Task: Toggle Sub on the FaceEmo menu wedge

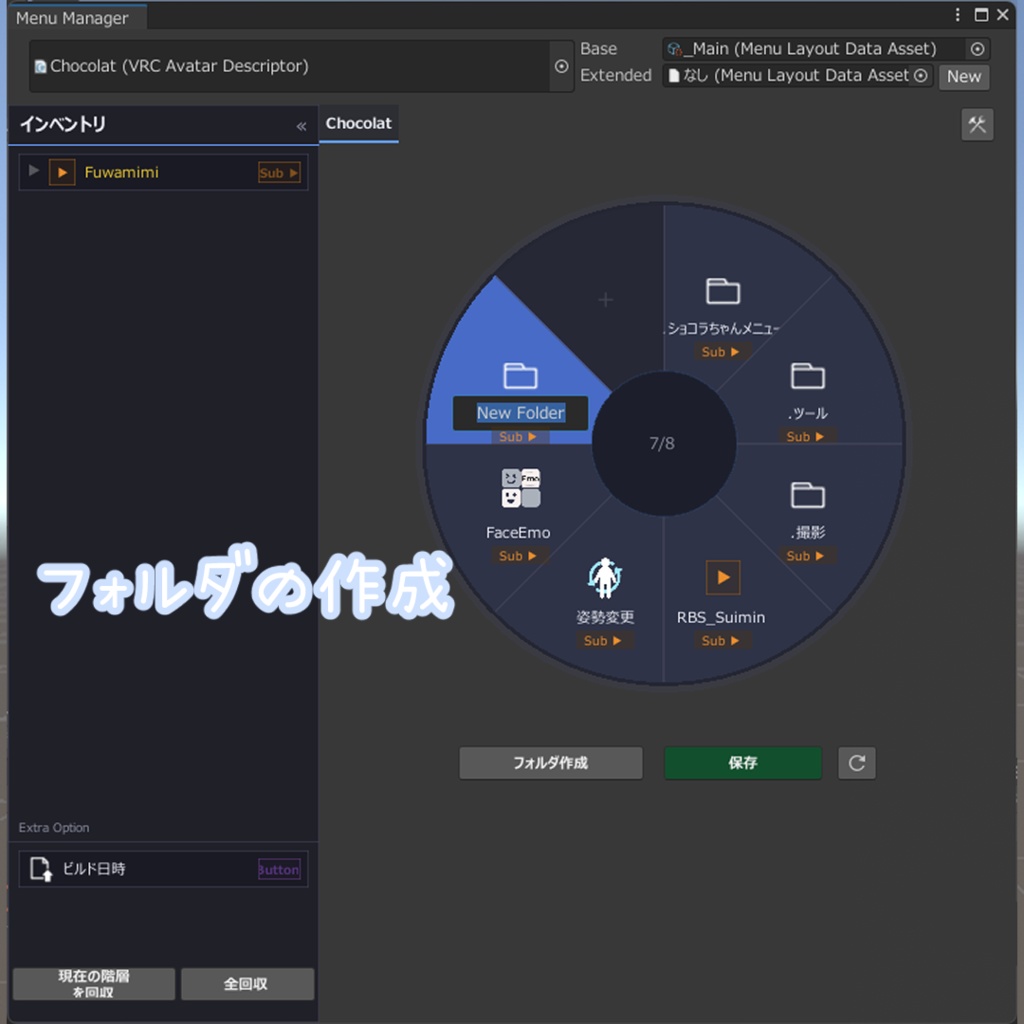Action: 519,556
